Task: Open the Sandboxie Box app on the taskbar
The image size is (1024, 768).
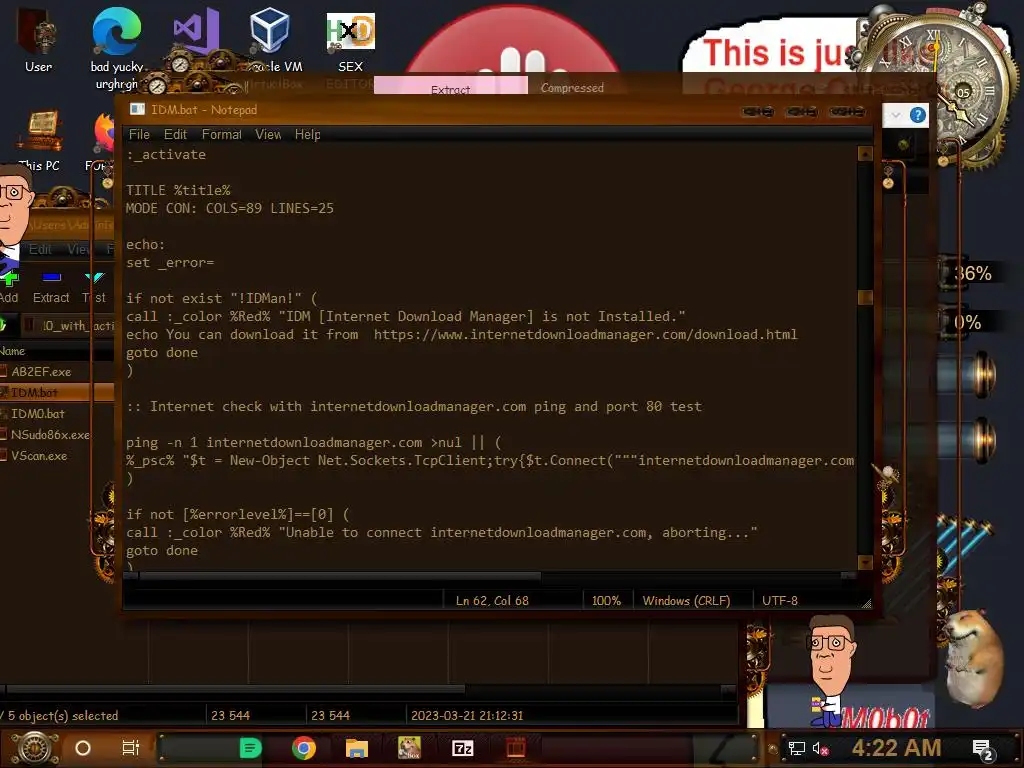Action: 409,748
